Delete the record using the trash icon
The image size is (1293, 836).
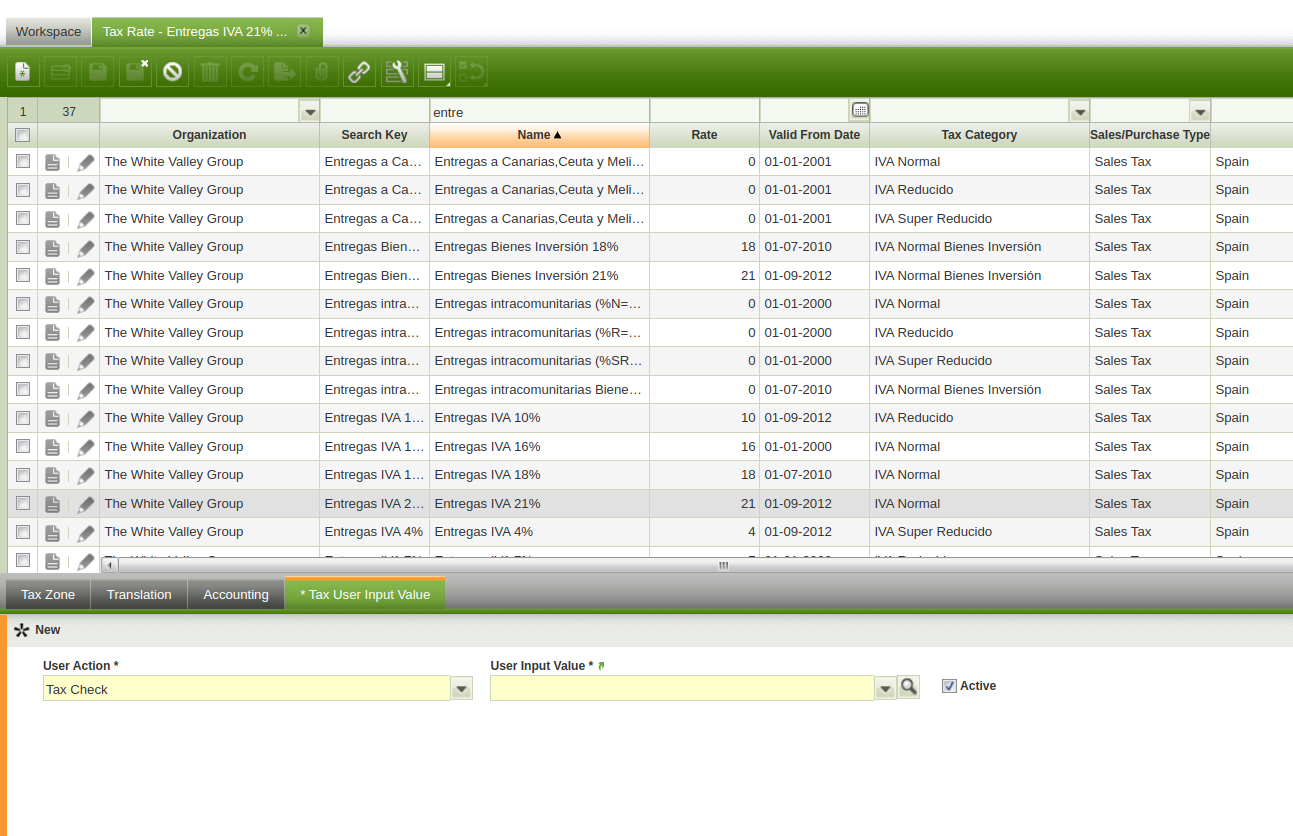210,71
